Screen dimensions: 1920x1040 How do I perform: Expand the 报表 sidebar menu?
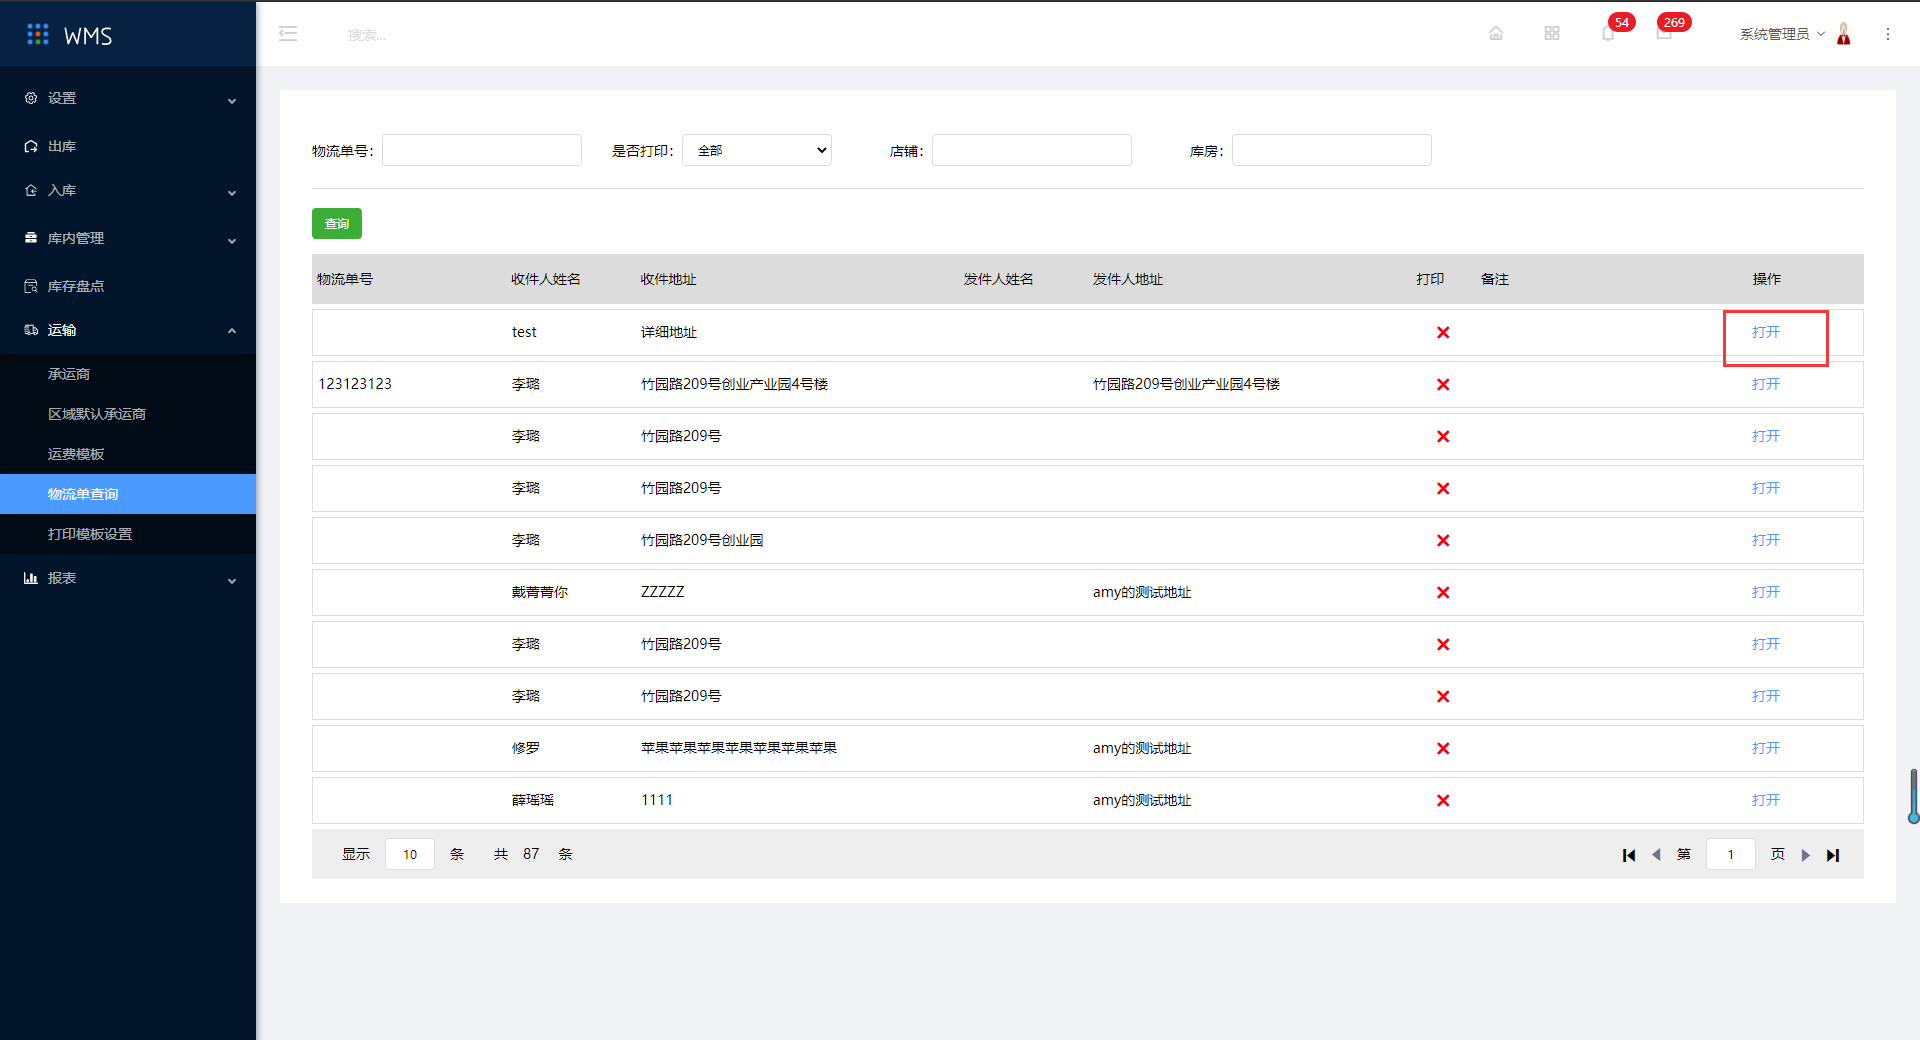point(128,578)
